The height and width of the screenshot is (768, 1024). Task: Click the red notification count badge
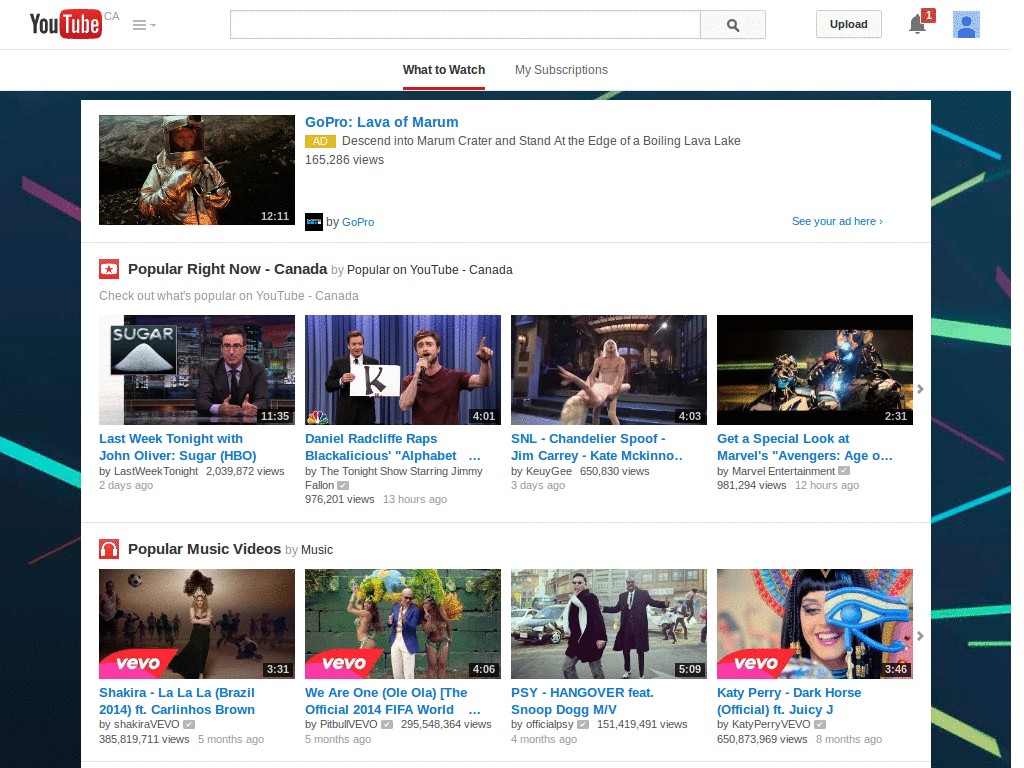(929, 15)
